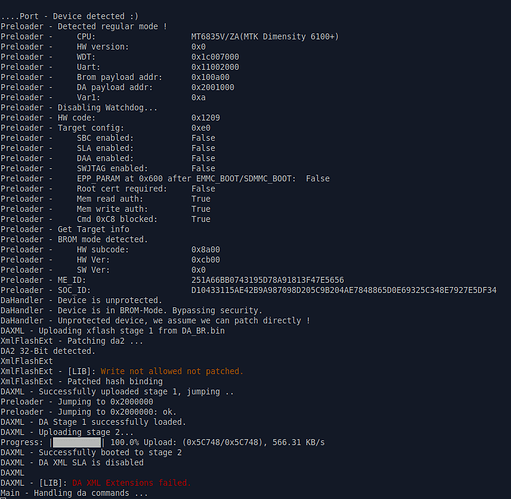Click the 'Cmd 0xC8 blocked:' label

point(117,219)
